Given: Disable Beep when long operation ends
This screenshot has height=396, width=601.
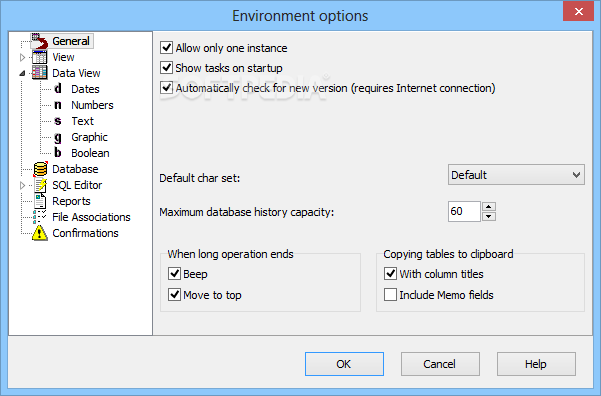Looking at the screenshot, I should point(174,274).
